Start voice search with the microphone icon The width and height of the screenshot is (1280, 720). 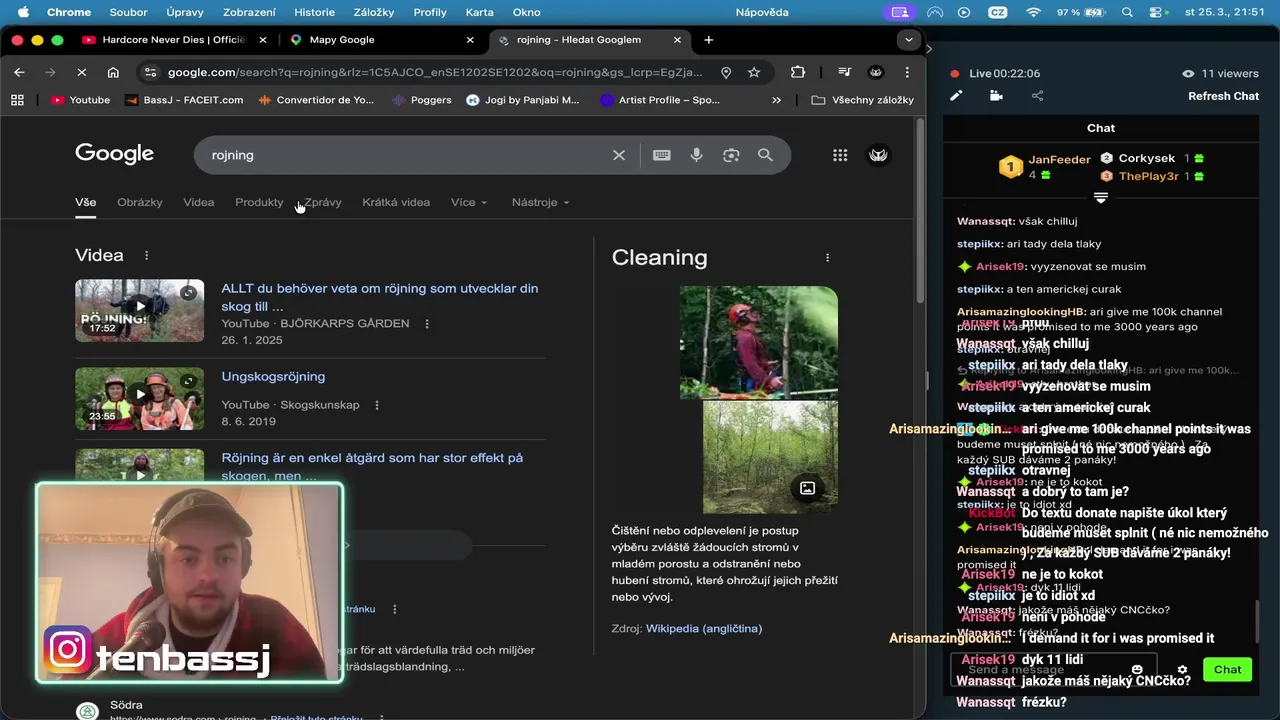tap(697, 155)
